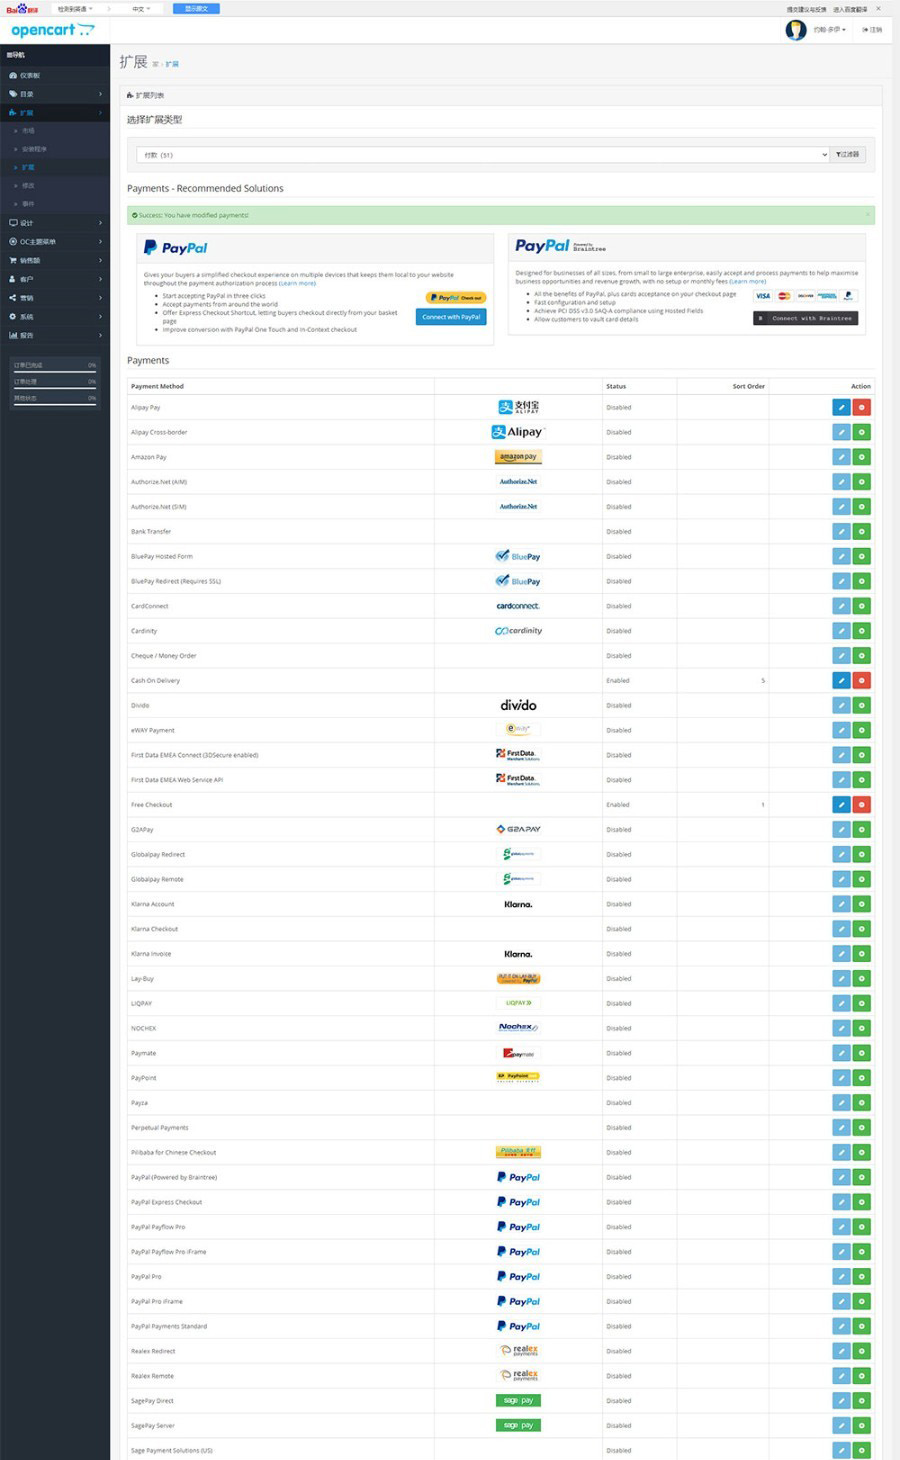This screenshot has width=900, height=1460.
Task: Install the Cardinity extension
Action: (861, 631)
